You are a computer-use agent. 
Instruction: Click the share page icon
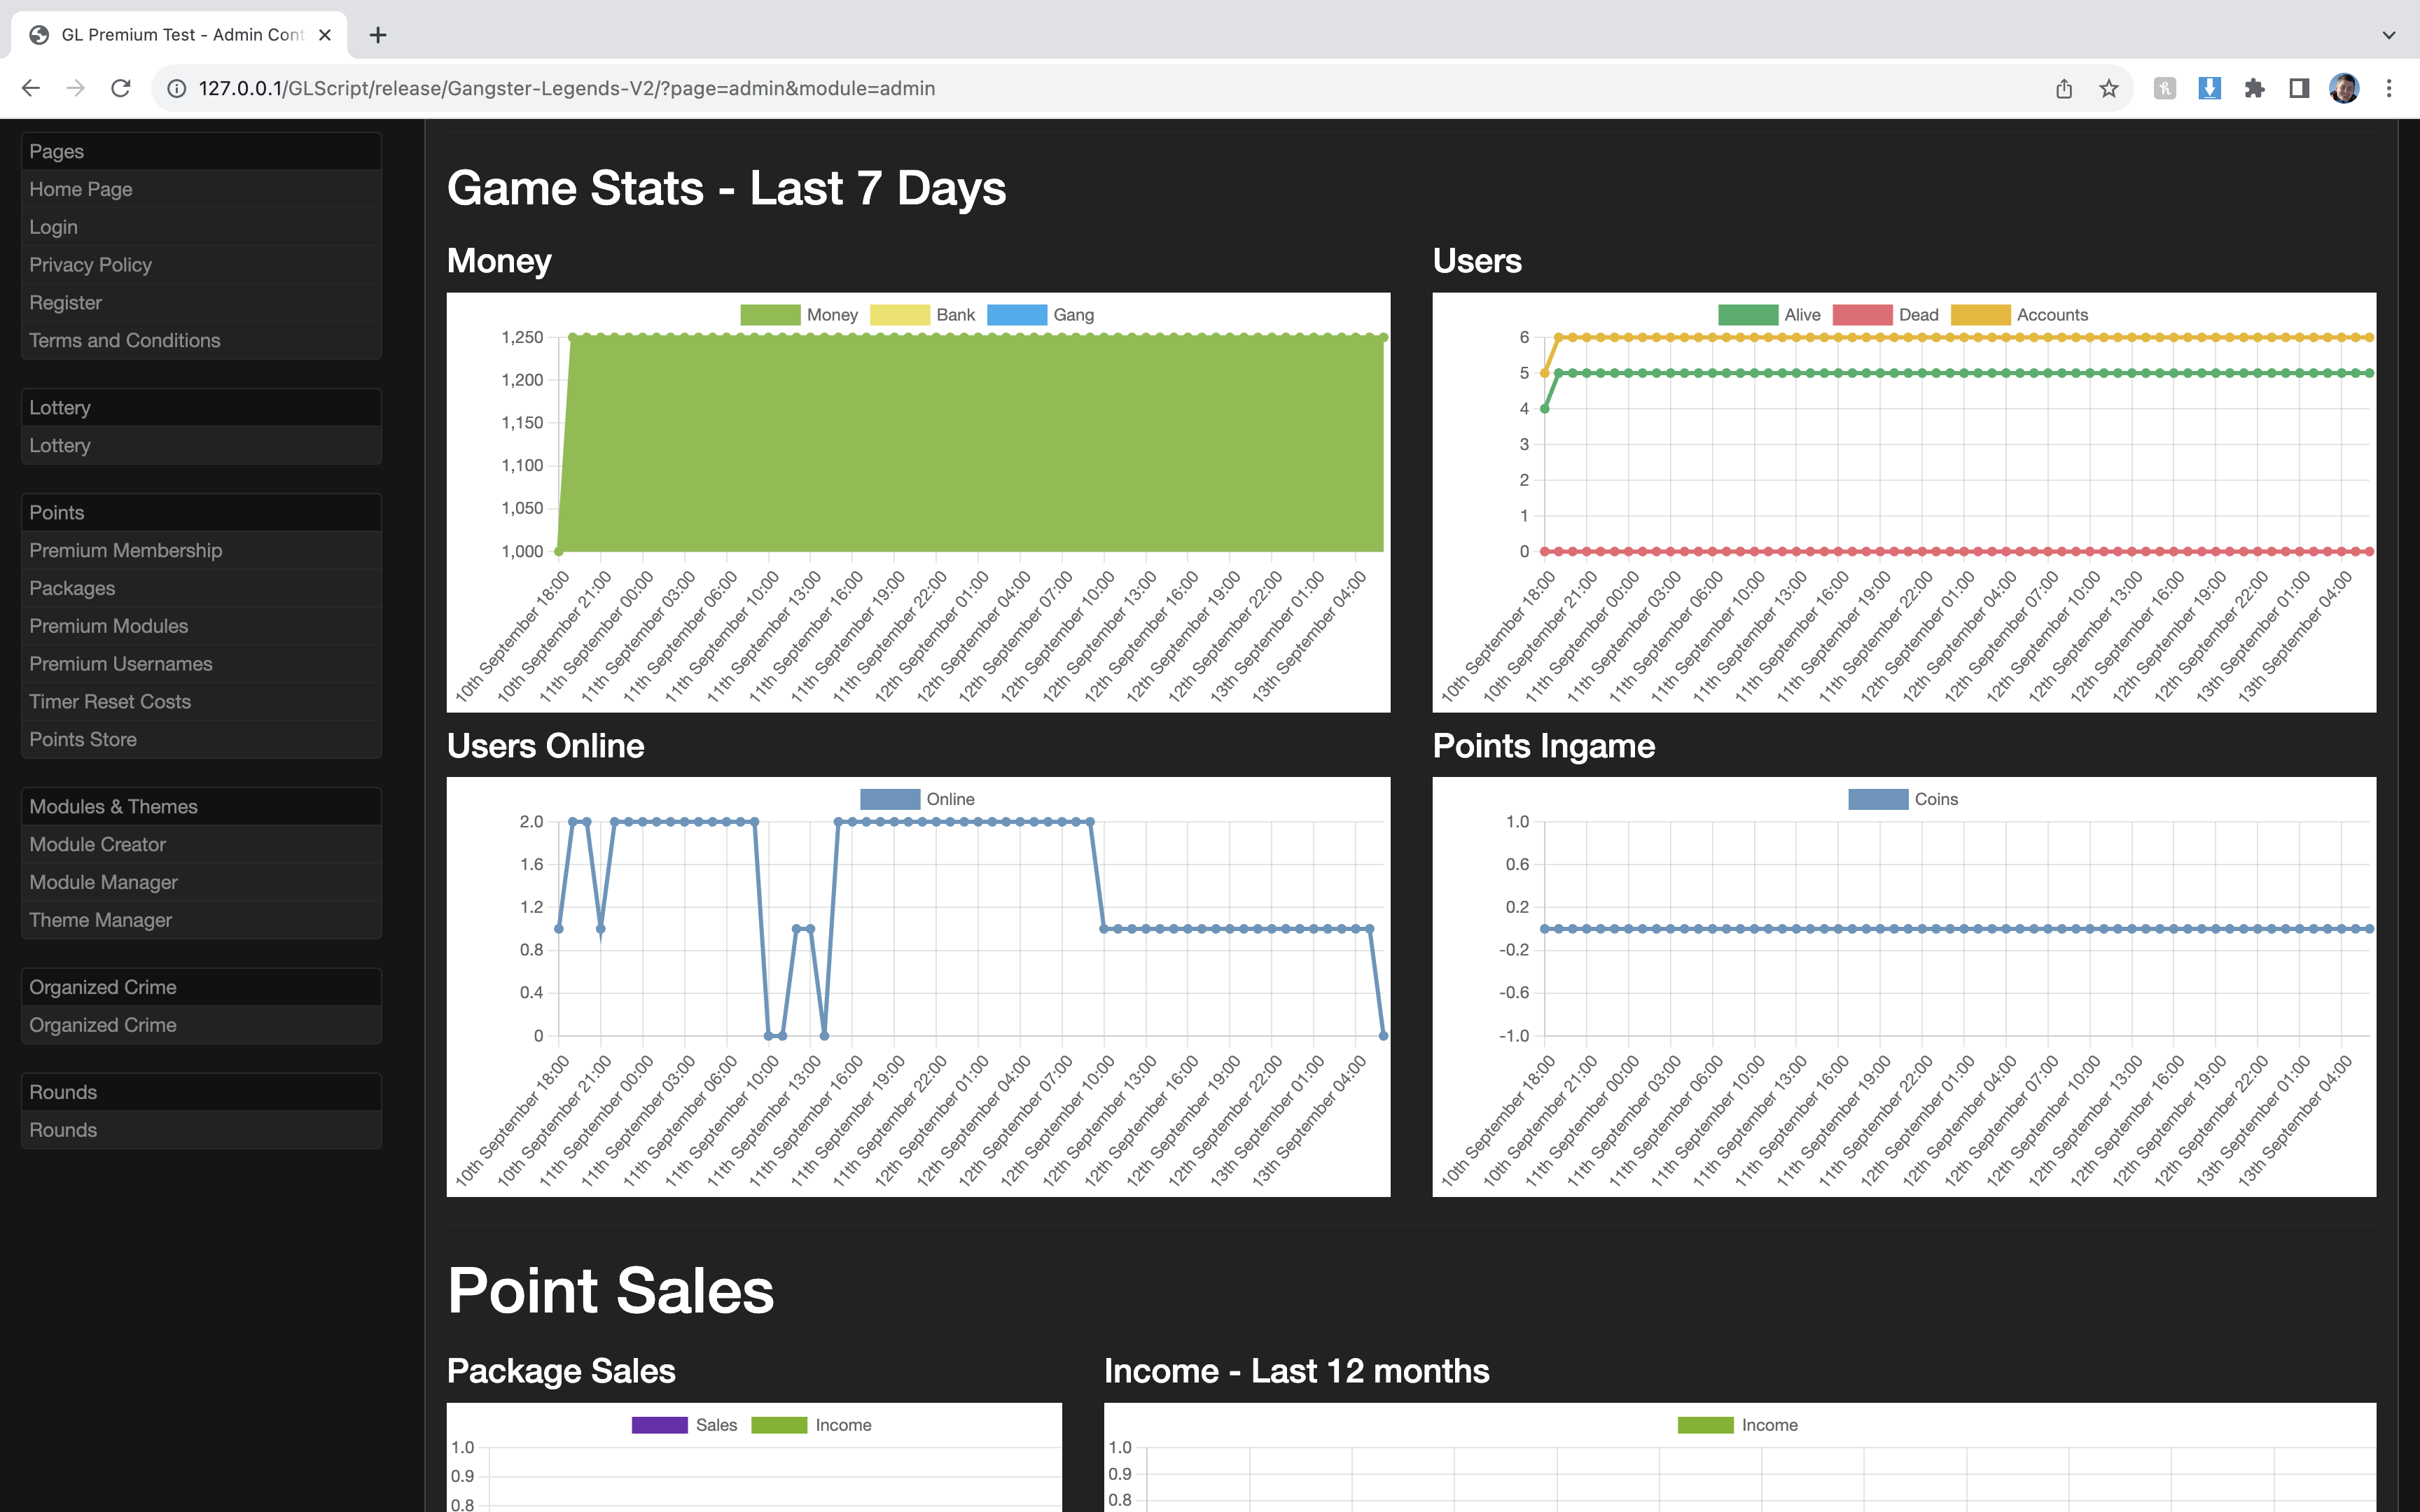tap(2064, 88)
